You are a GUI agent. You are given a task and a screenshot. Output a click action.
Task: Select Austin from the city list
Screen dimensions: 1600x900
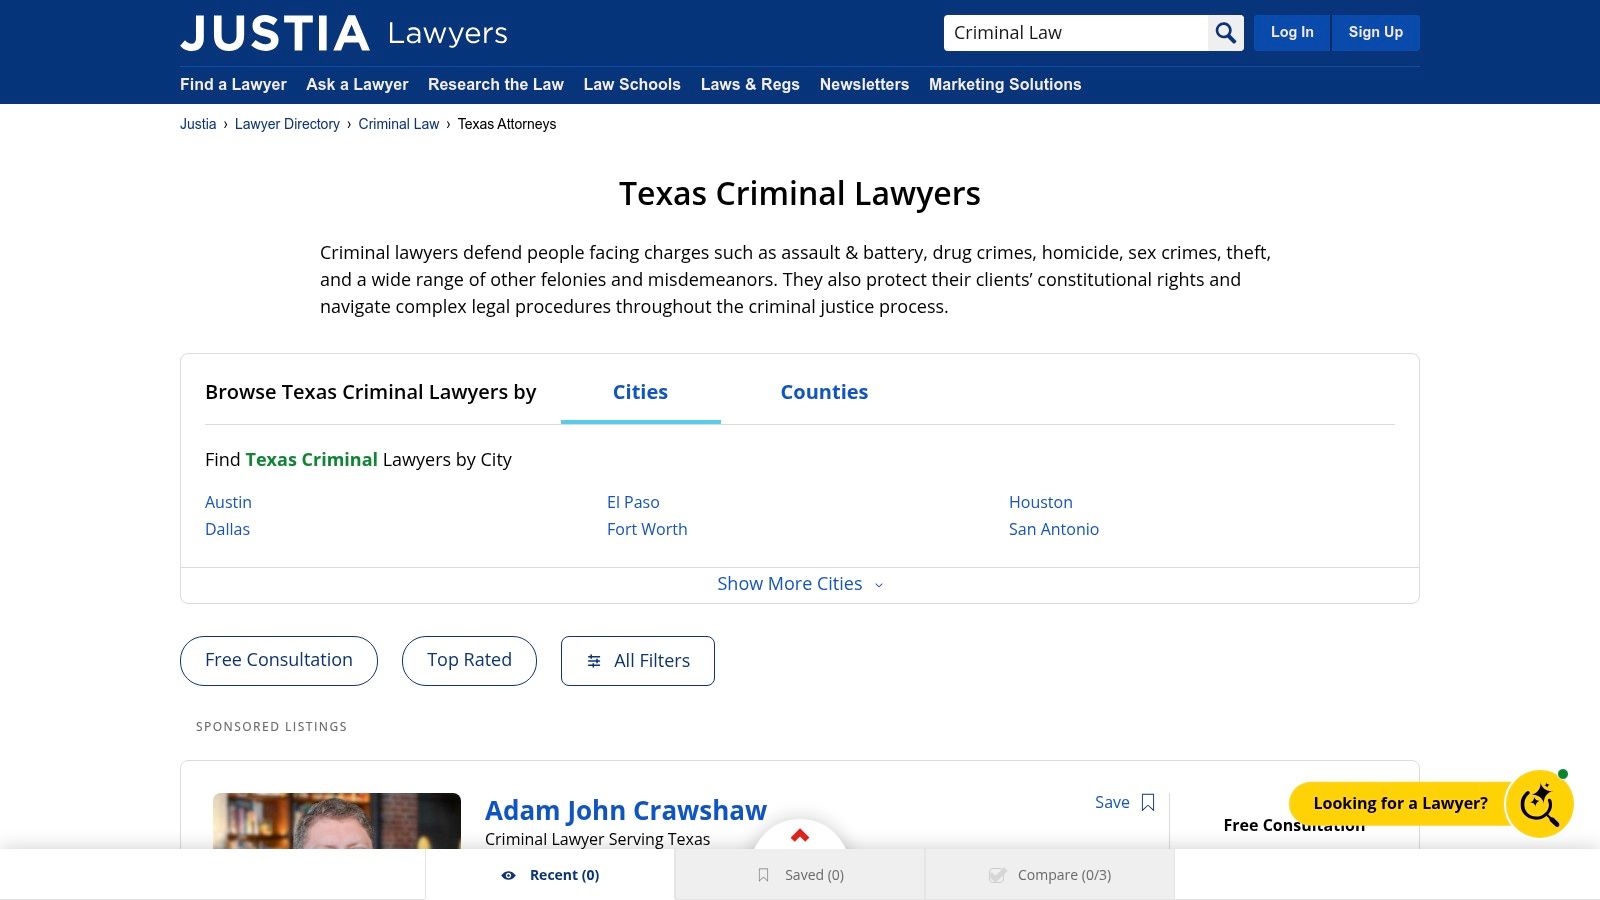228,502
